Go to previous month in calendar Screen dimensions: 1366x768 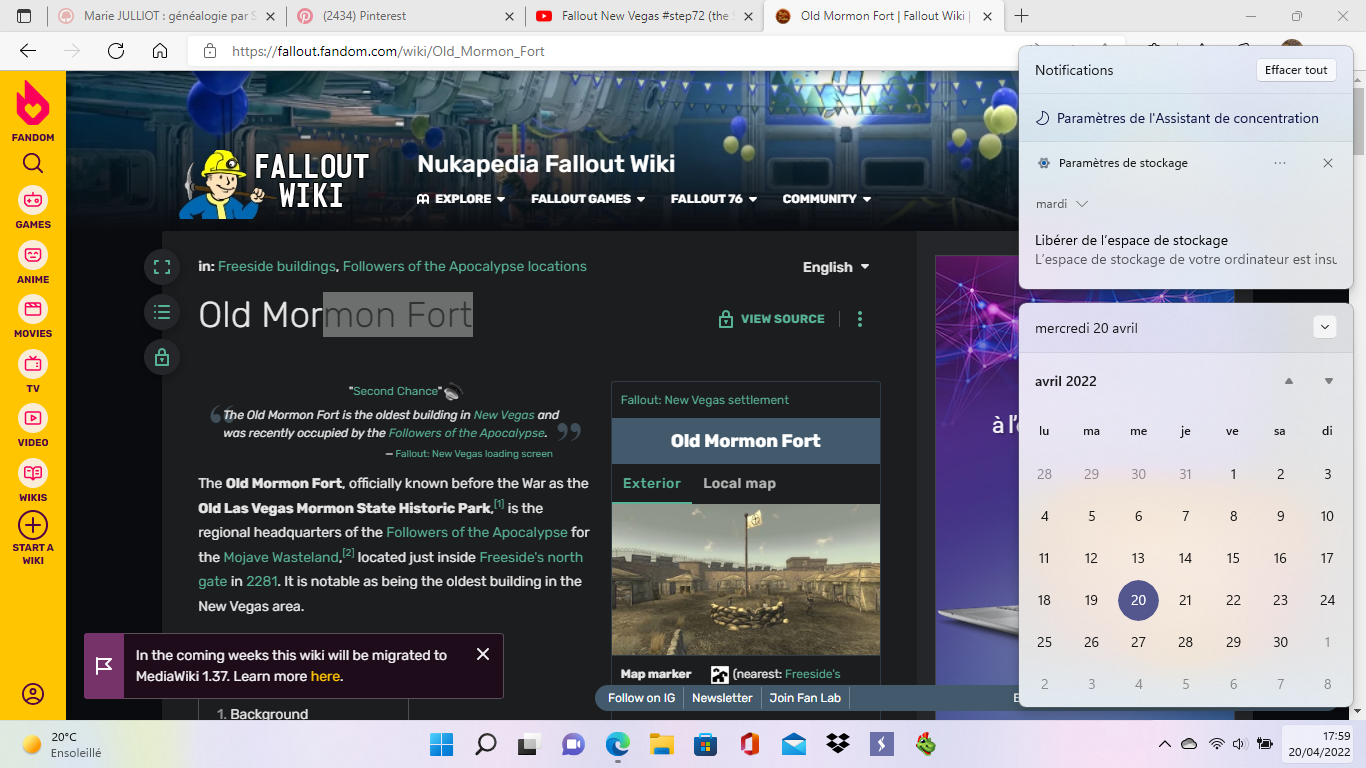[1289, 381]
